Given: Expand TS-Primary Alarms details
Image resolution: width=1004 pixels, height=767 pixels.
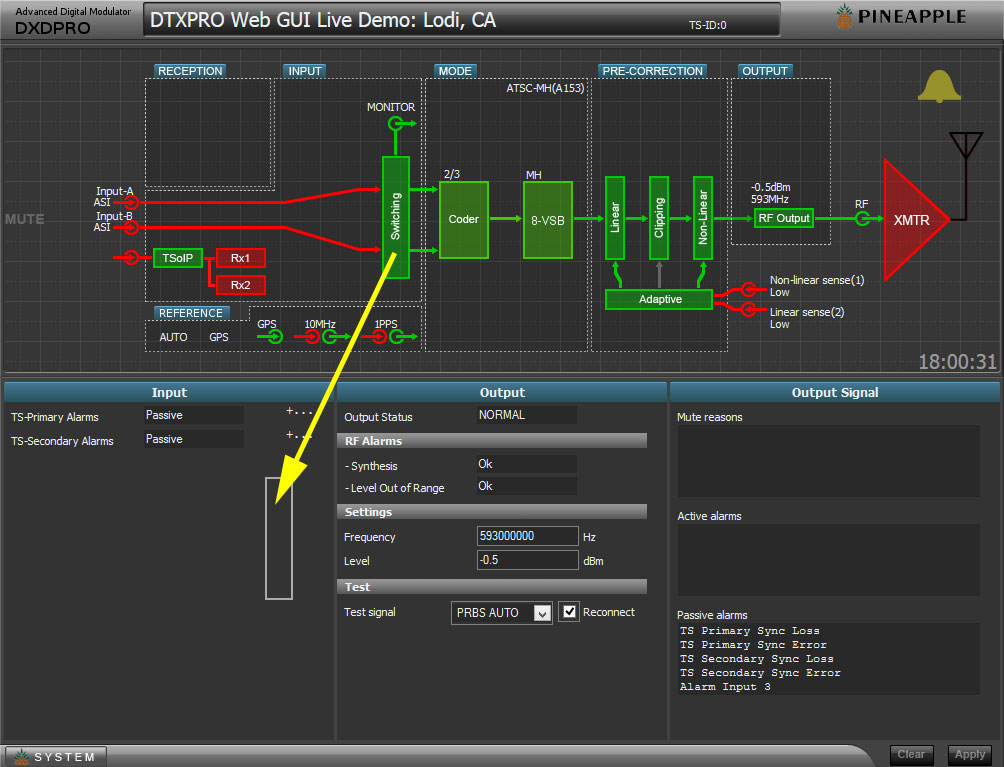Looking at the screenshot, I should [299, 411].
